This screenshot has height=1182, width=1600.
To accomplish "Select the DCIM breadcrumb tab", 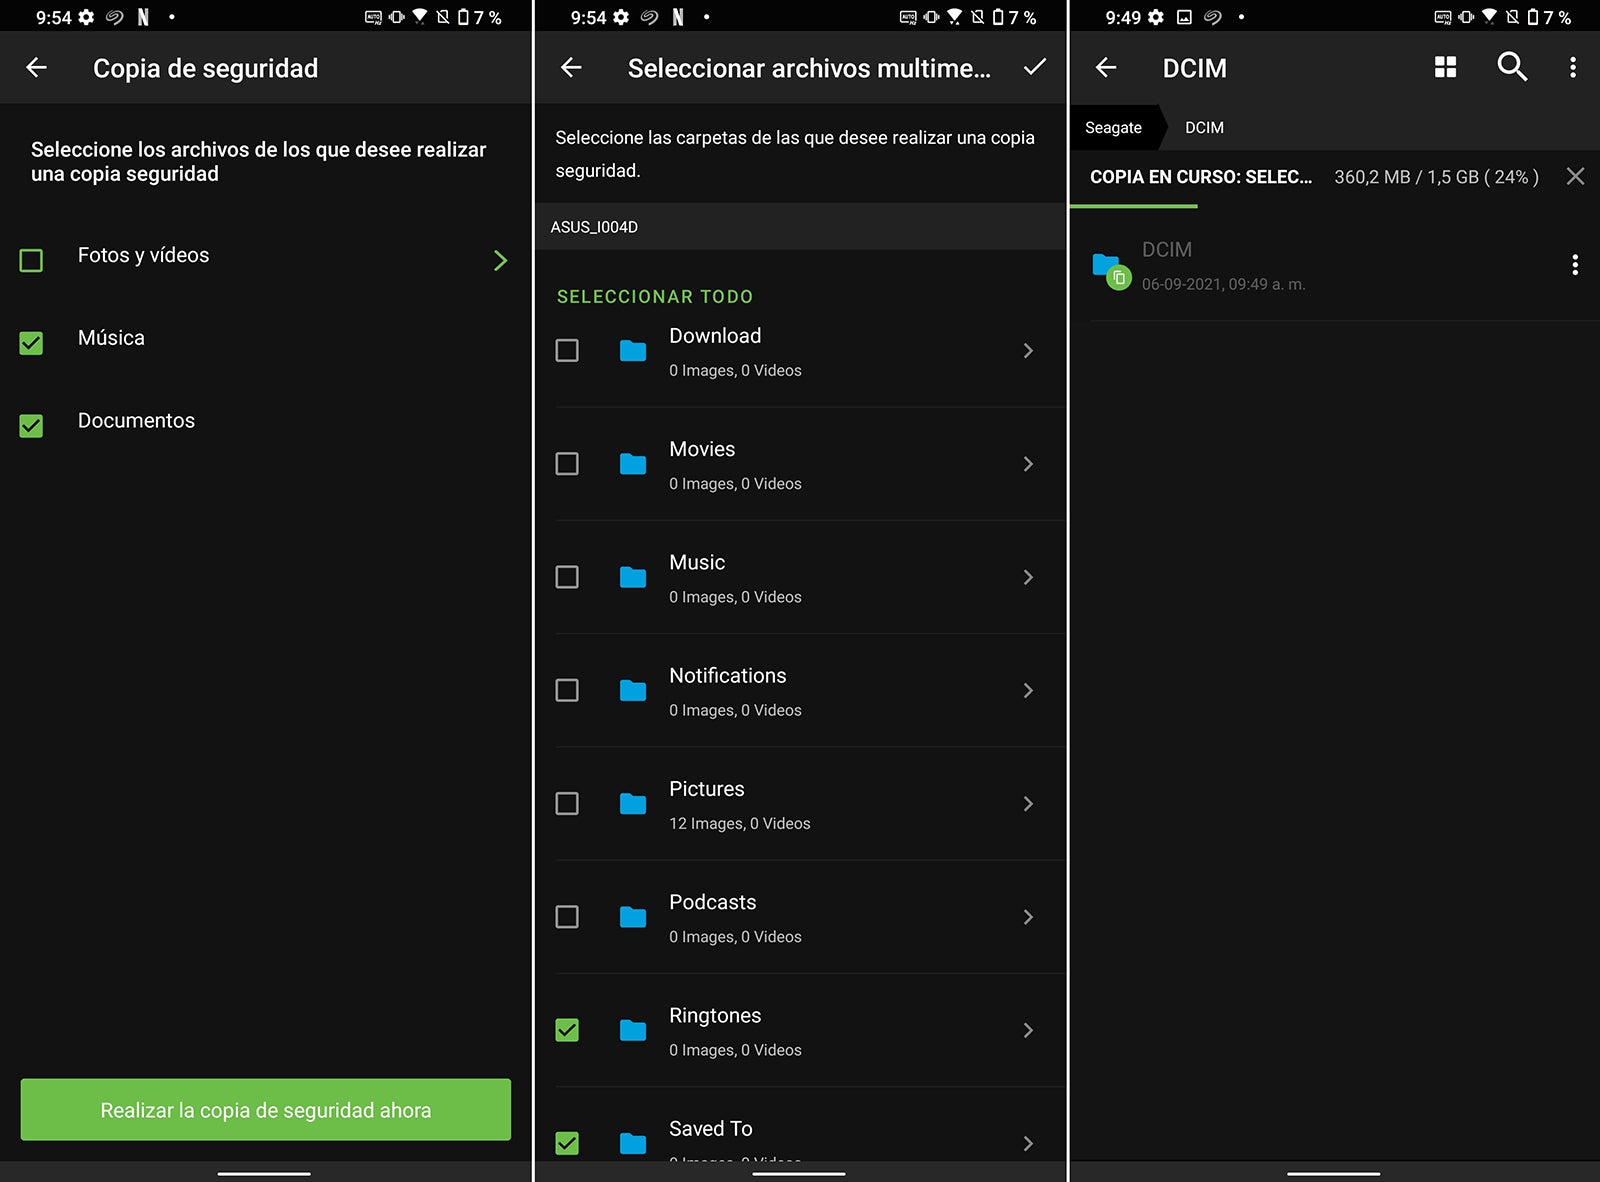I will pos(1204,128).
